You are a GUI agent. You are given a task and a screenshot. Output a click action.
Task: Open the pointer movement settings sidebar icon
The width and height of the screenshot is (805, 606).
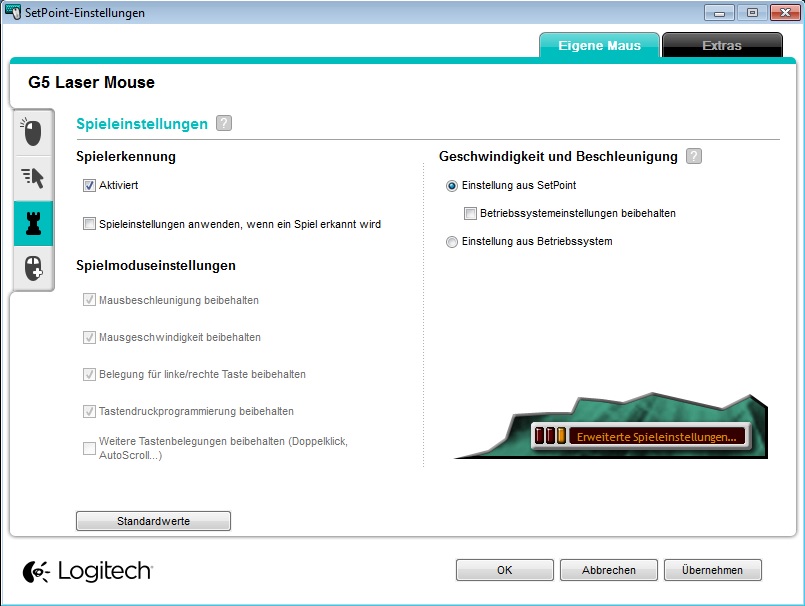point(33,178)
